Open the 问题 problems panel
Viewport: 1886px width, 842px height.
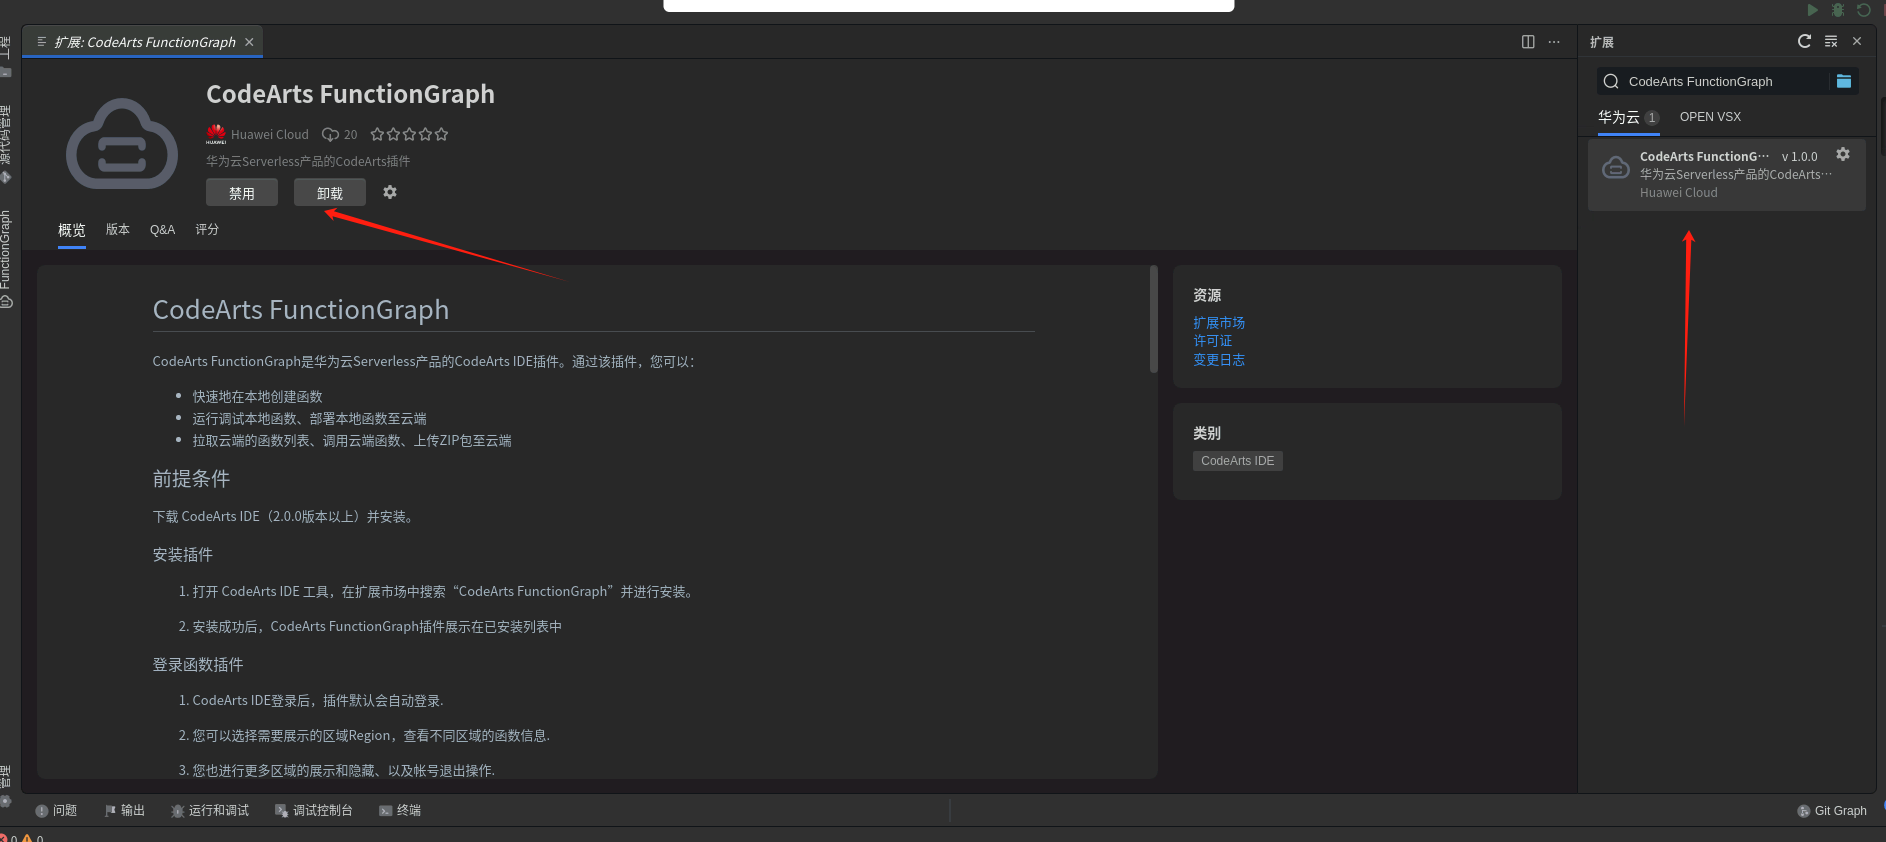pyautogui.click(x=57, y=811)
